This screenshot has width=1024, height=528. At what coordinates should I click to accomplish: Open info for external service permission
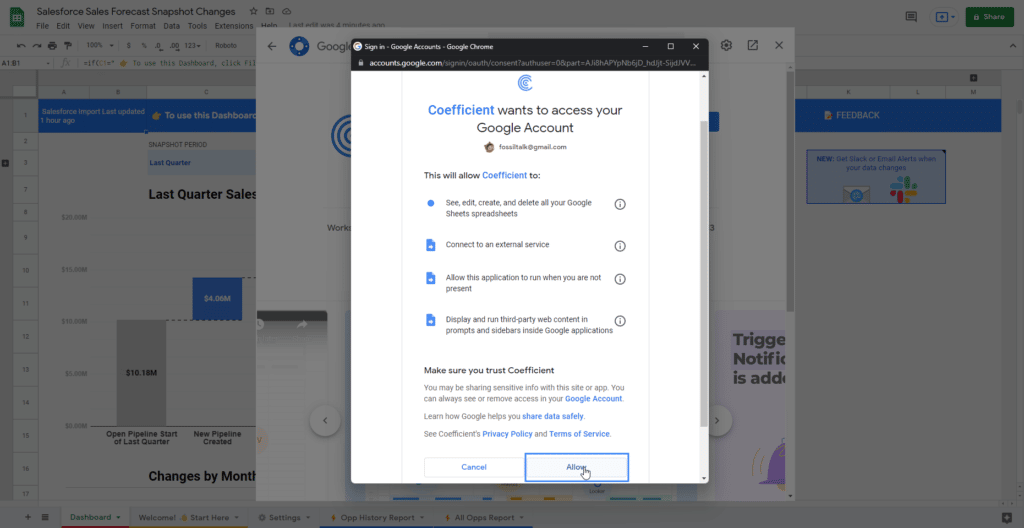click(620, 246)
